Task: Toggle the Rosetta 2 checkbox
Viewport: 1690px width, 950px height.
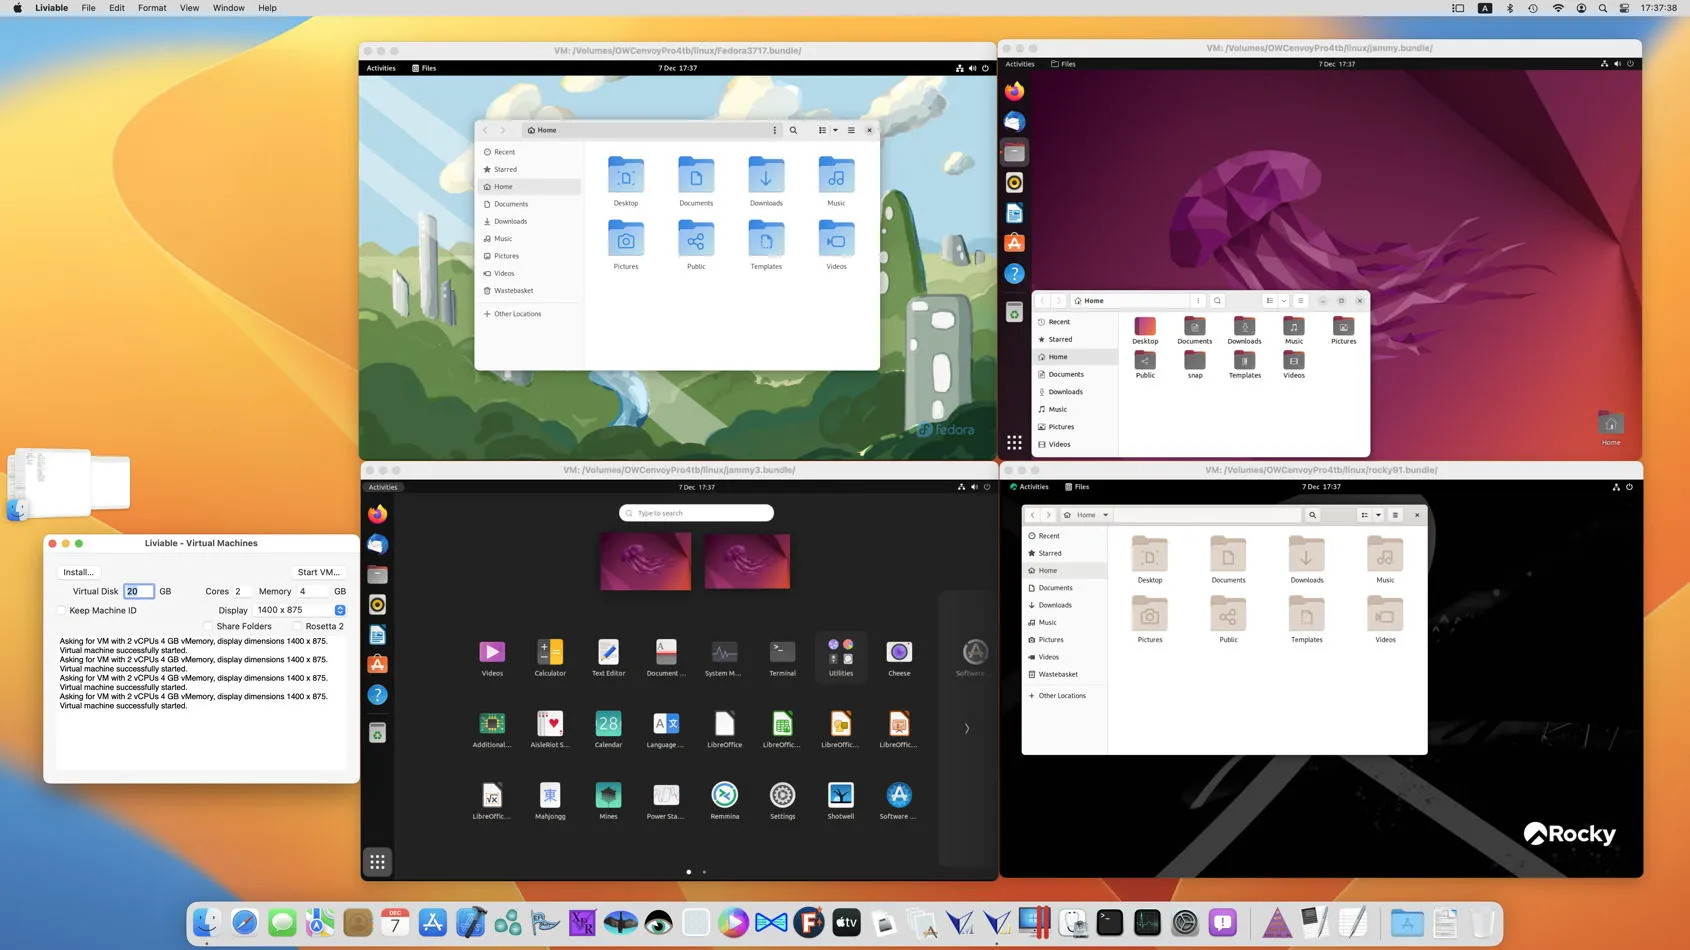Action: click(x=297, y=626)
